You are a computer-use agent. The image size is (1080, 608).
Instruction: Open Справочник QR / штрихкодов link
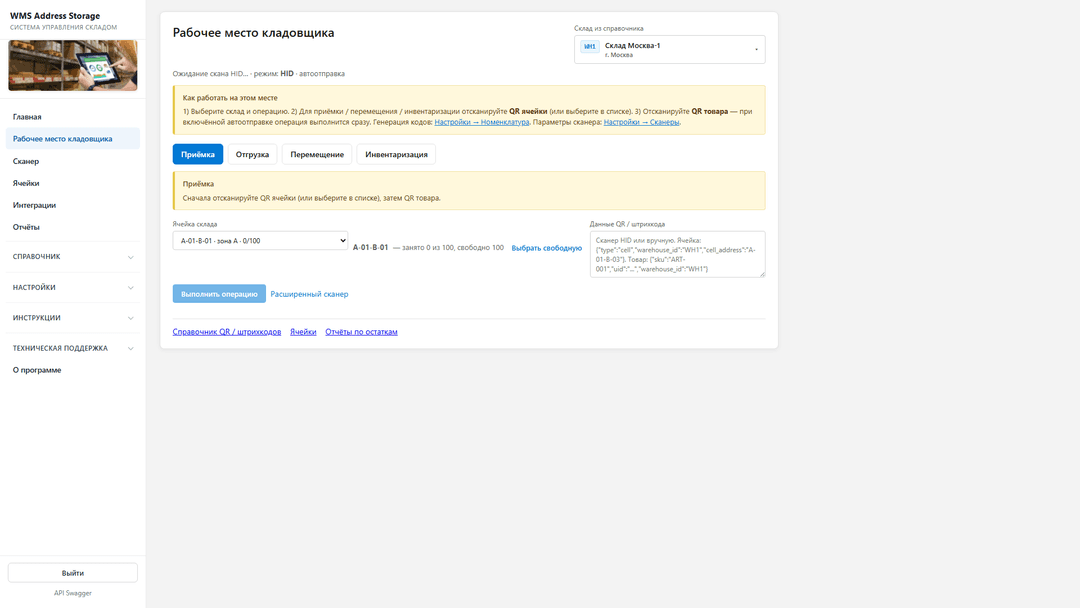point(227,332)
